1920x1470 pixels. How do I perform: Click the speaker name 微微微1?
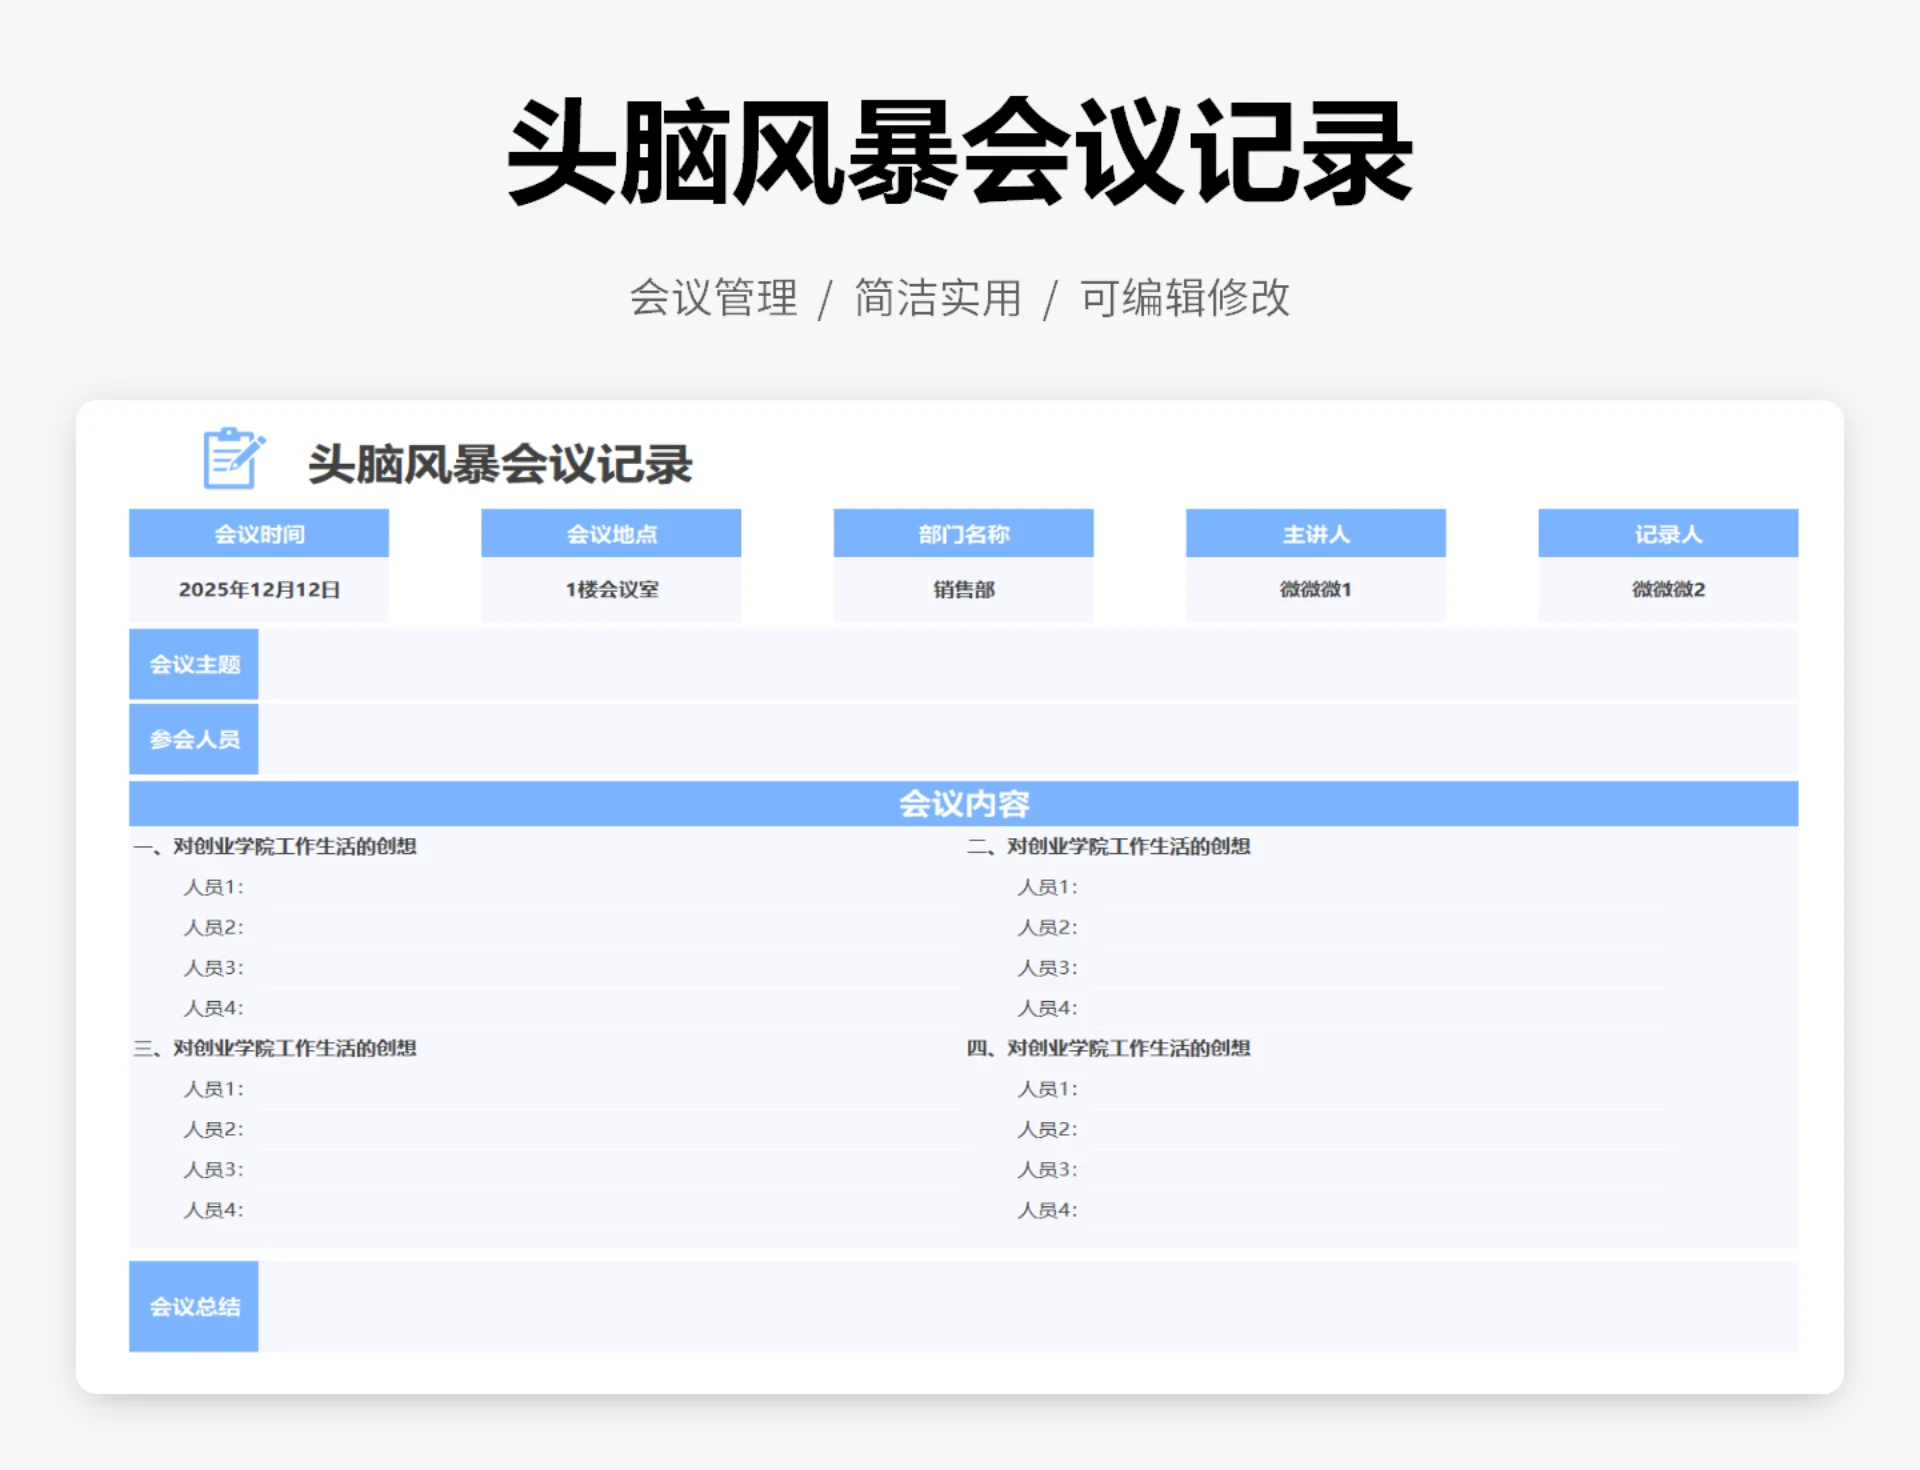pos(1316,589)
